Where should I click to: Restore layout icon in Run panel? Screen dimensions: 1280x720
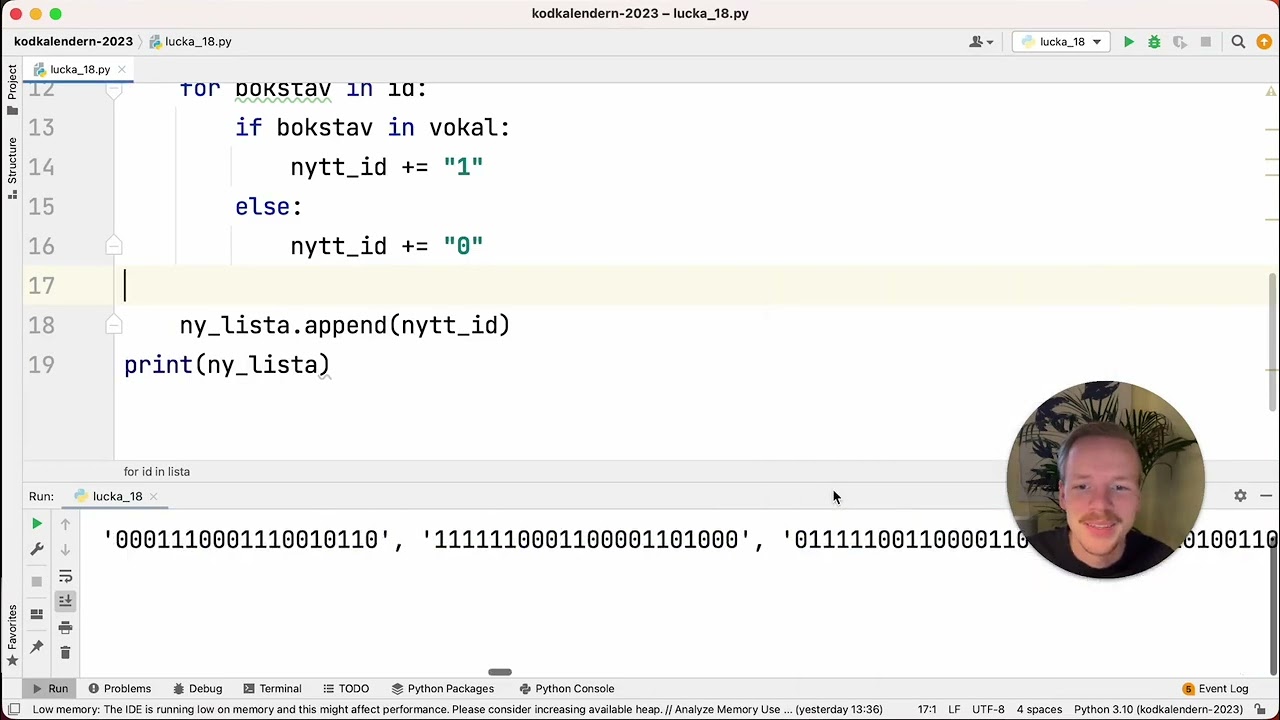pyautogui.click(x=37, y=614)
